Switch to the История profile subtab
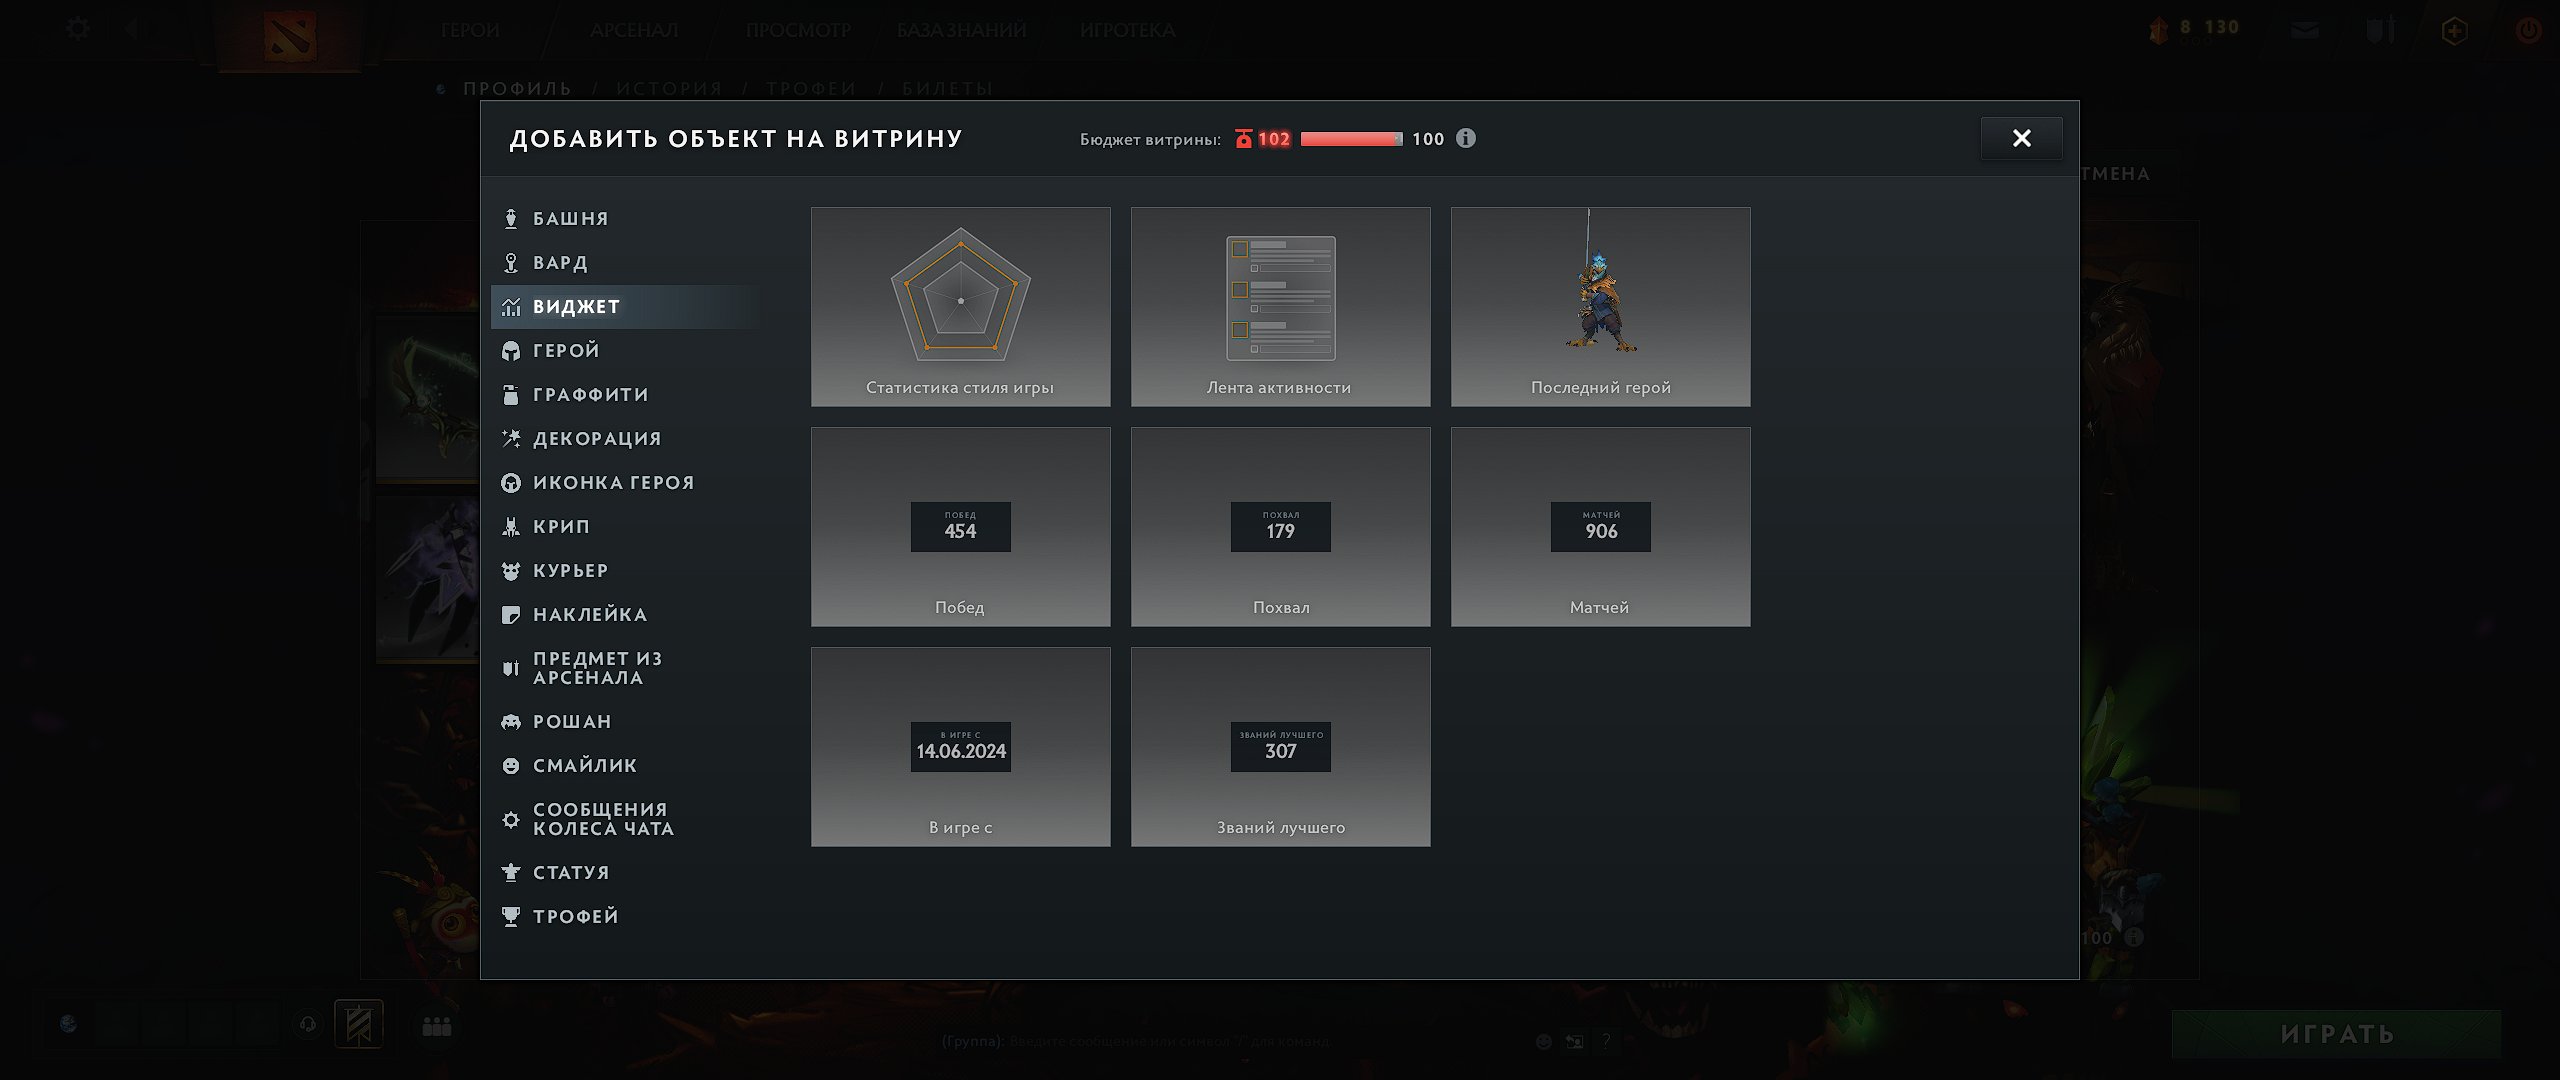Screen dimensions: 2560x1080 [669, 88]
